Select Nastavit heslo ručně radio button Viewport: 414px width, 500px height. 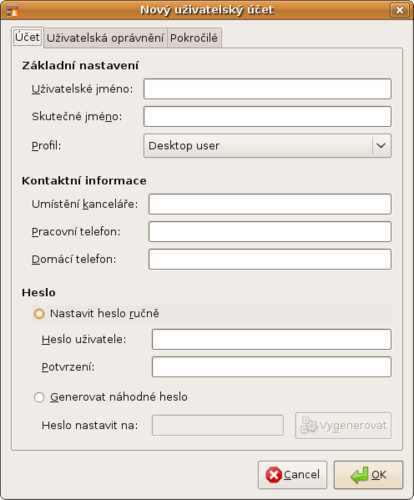coord(39,314)
